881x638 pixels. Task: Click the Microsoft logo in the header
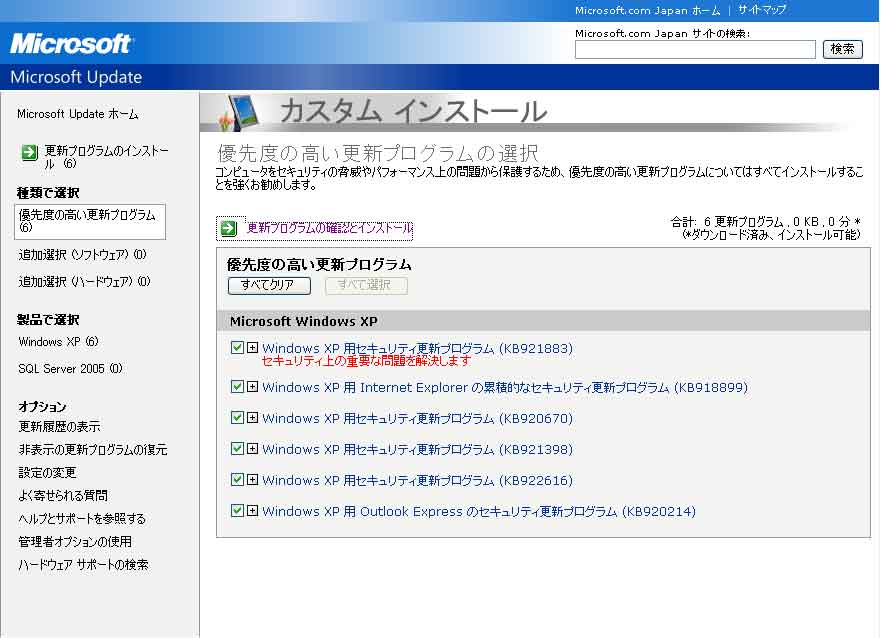tap(71, 43)
